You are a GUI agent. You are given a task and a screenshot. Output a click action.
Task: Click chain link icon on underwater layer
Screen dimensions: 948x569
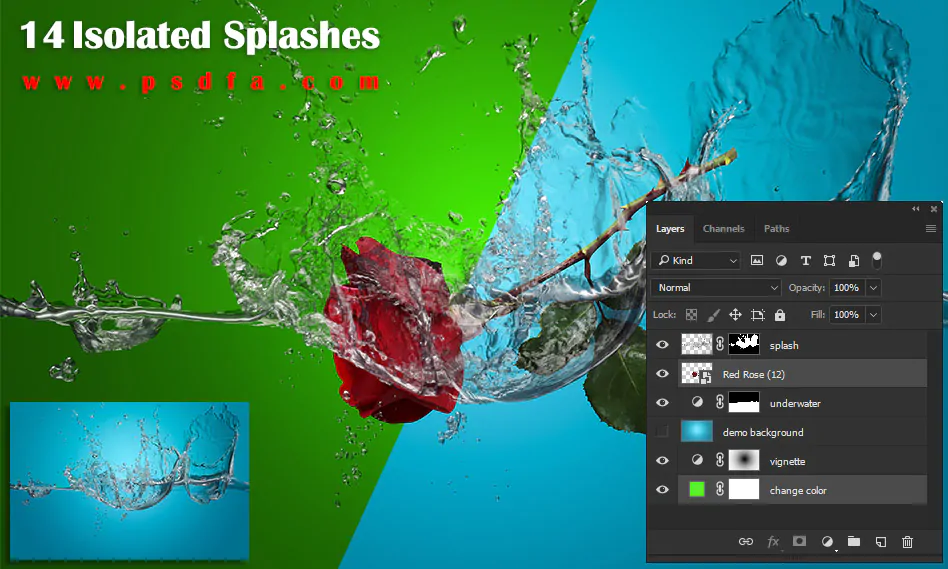click(720, 402)
